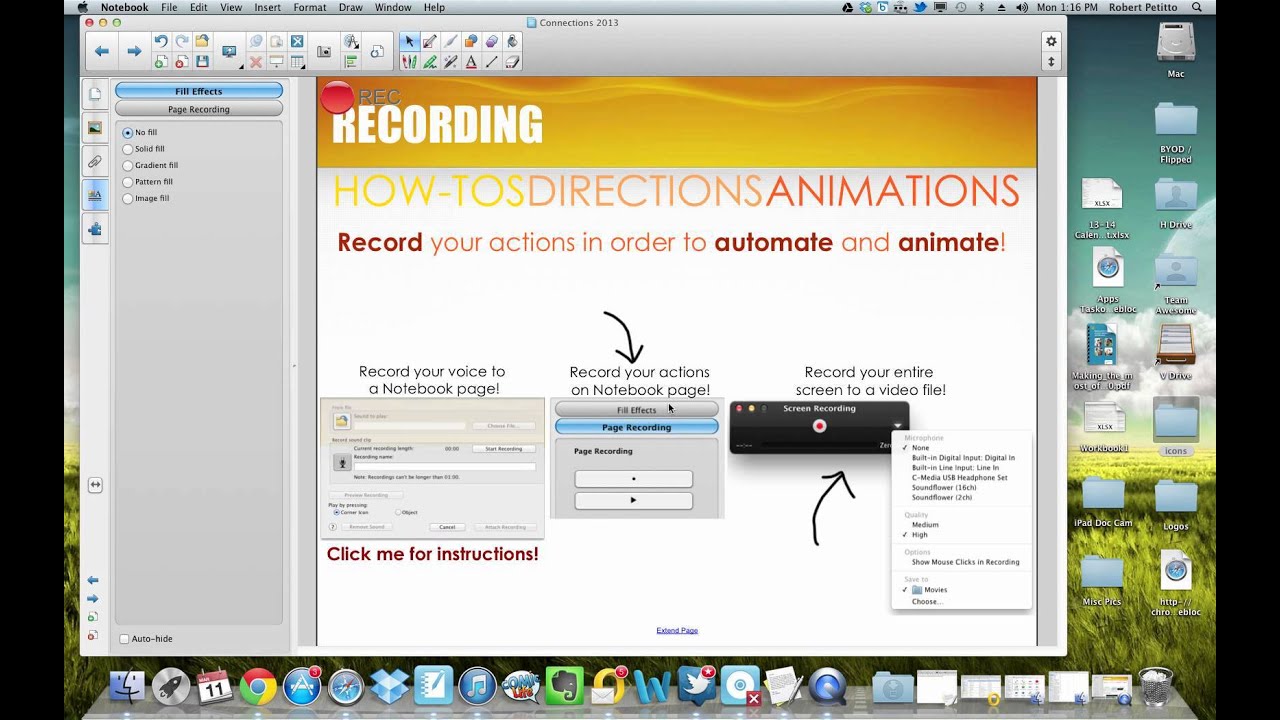Move toolbar with up-down arrow button
Viewport: 1280px width, 720px height.
(1051, 62)
